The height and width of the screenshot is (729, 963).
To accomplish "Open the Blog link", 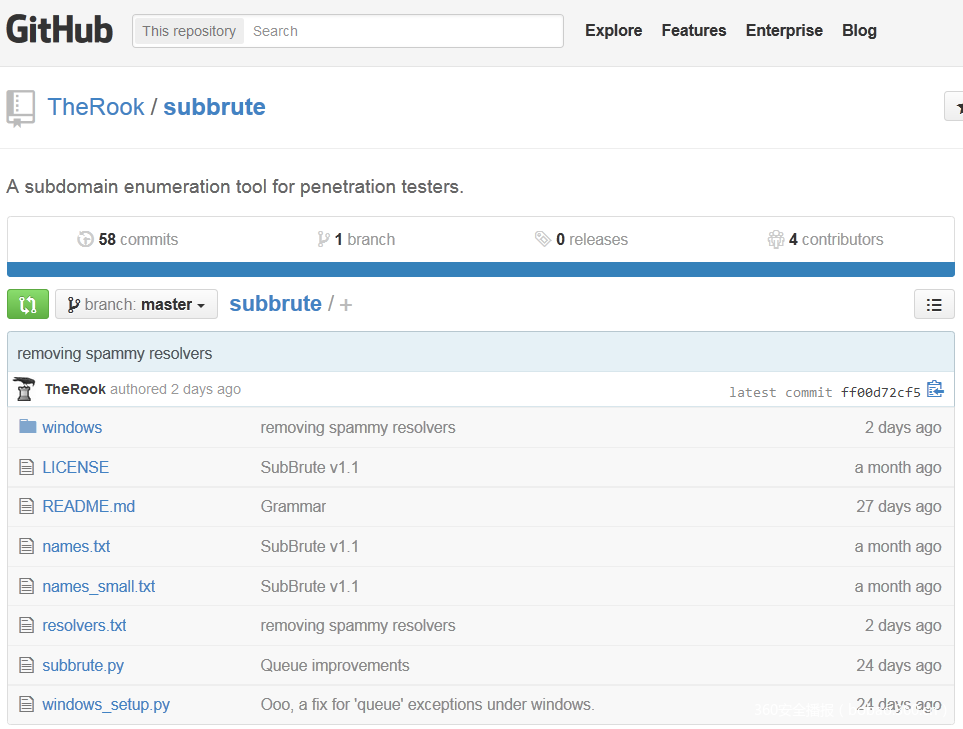I will [859, 30].
